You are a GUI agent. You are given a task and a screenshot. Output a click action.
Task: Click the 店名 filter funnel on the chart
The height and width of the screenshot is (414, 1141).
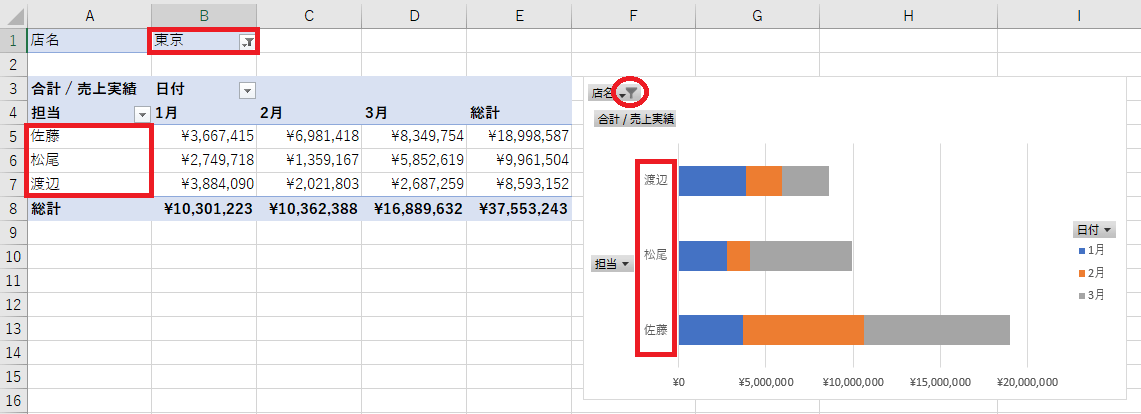tap(631, 92)
